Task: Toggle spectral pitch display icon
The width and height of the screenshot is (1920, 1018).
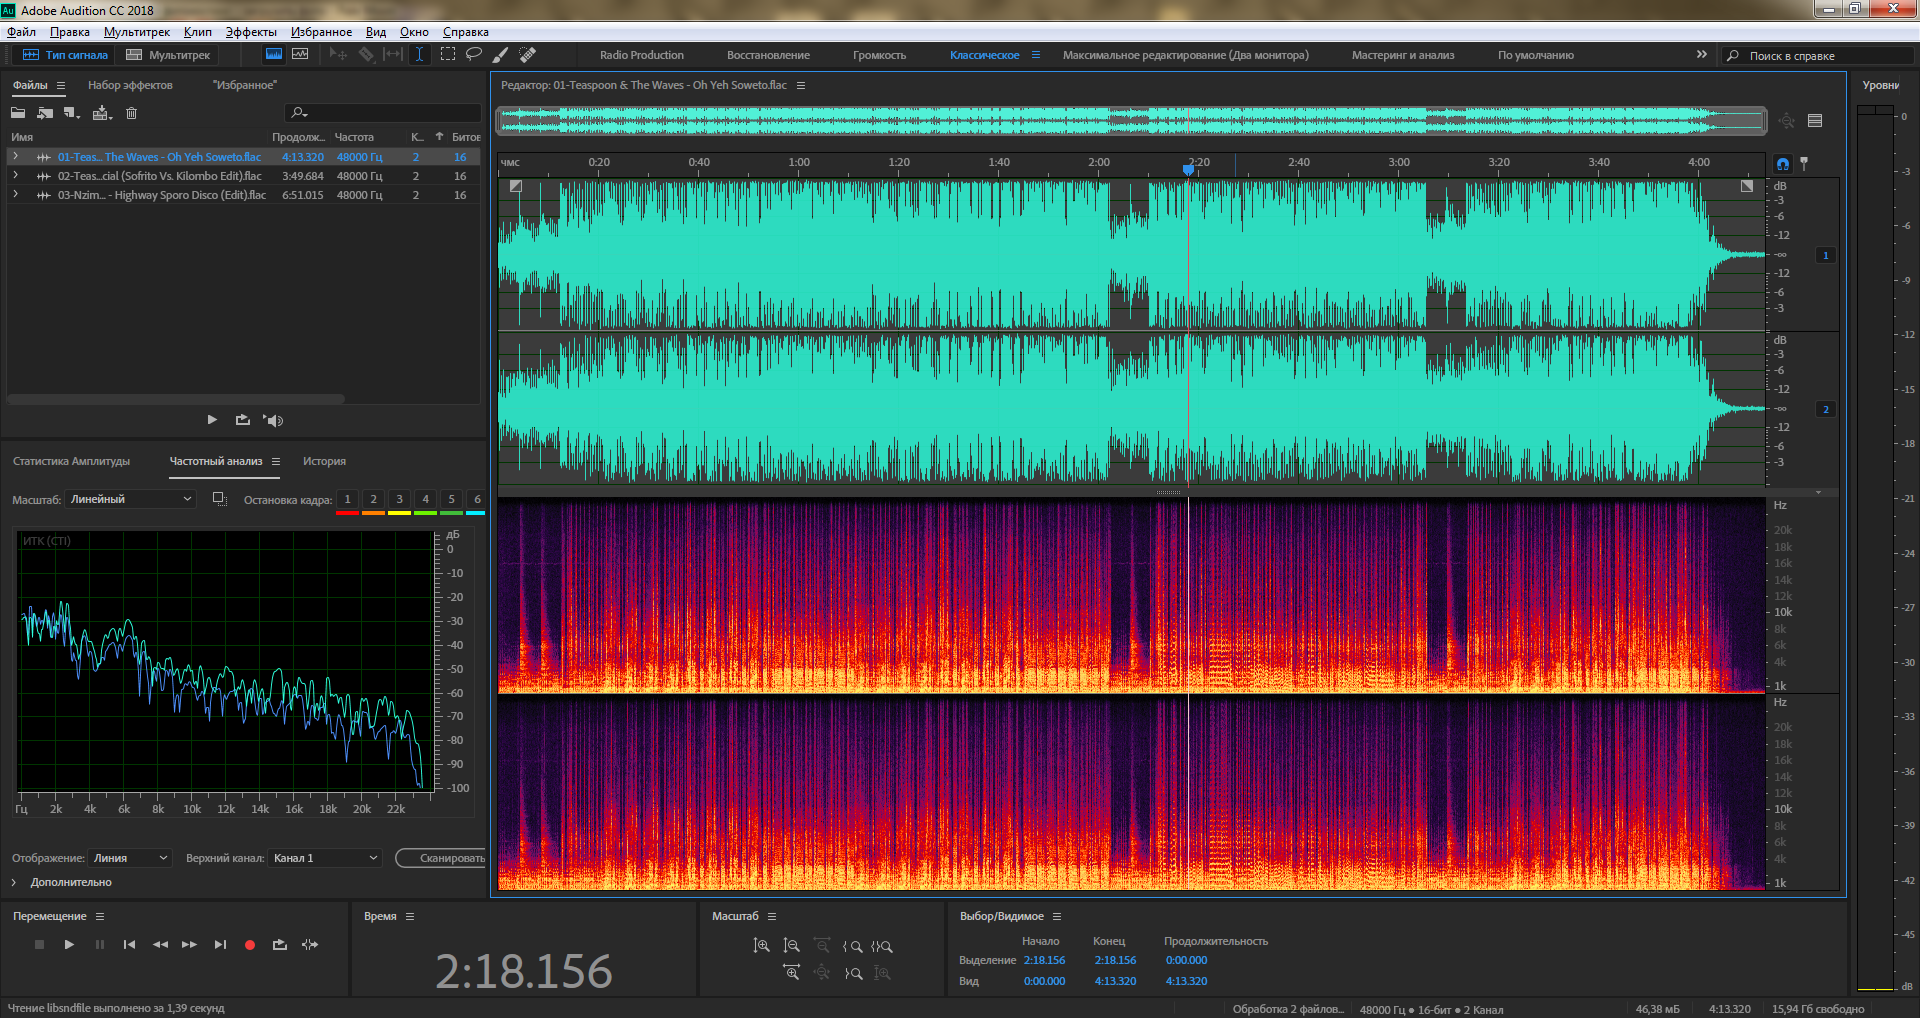Action: click(300, 54)
